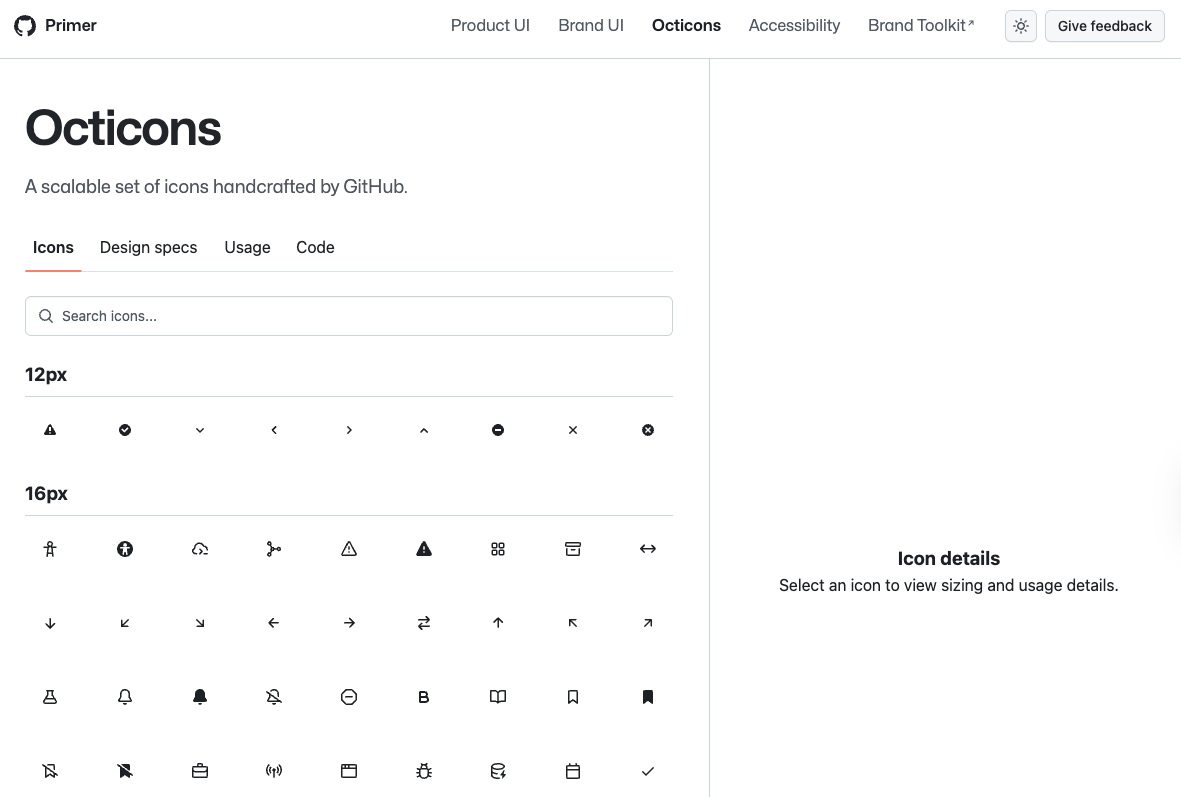Go to Product UI in navigation
Viewport: 1181px width, 797px height.
(x=490, y=26)
